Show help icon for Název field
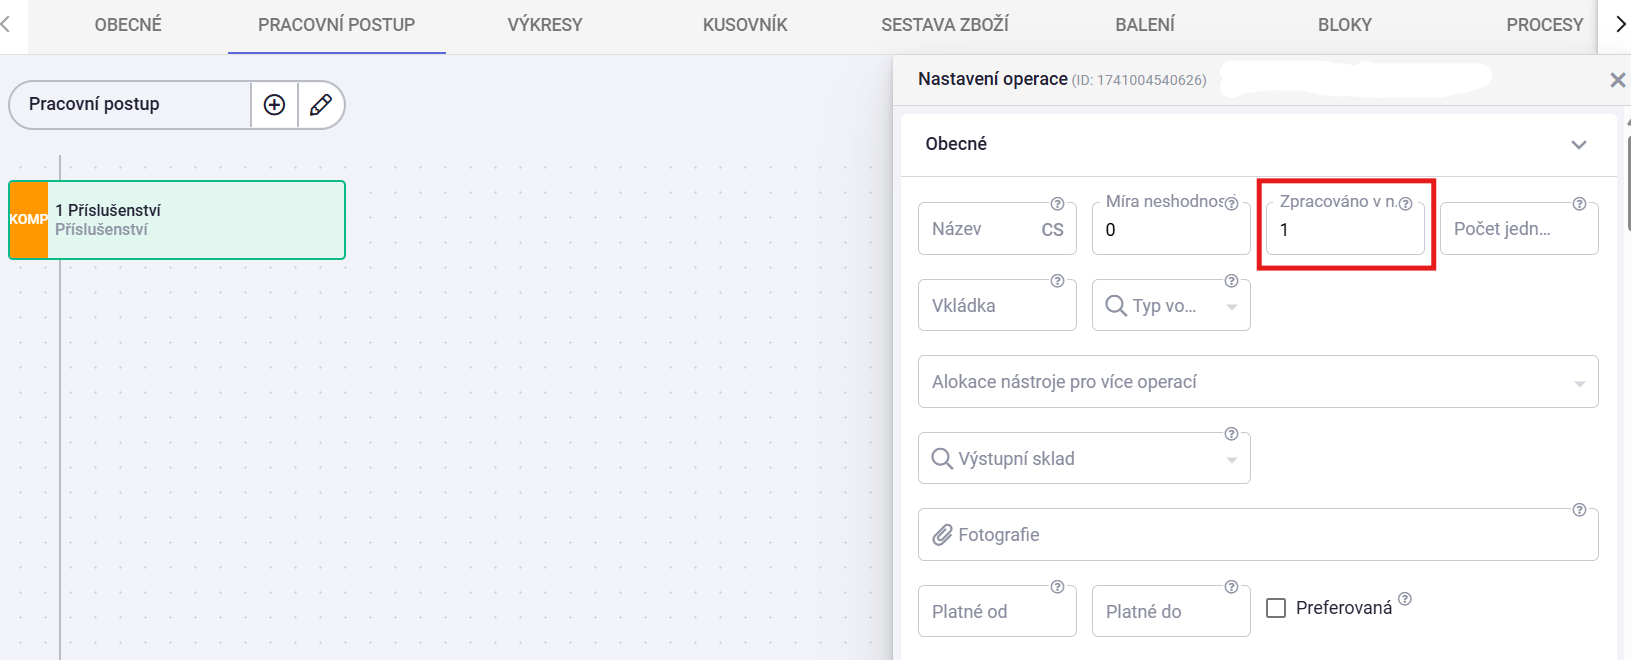 pos(1057,204)
